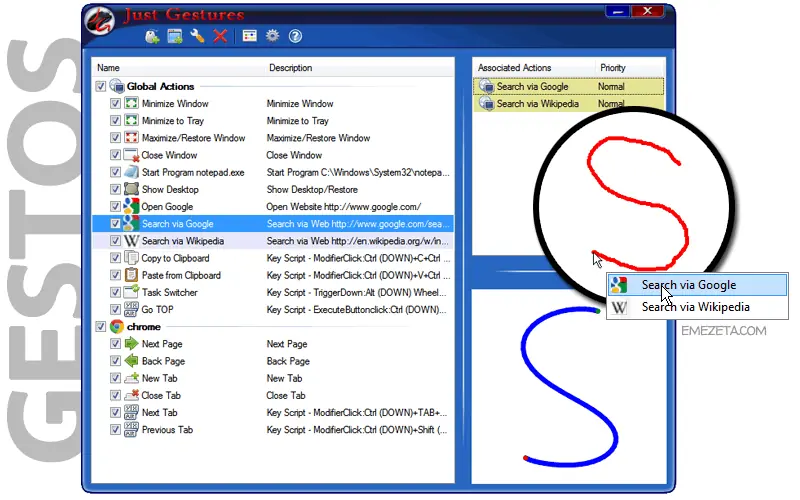Click the green Back Page arrow icon
Screen dimensions: 800x500
pyautogui.click(x=131, y=361)
